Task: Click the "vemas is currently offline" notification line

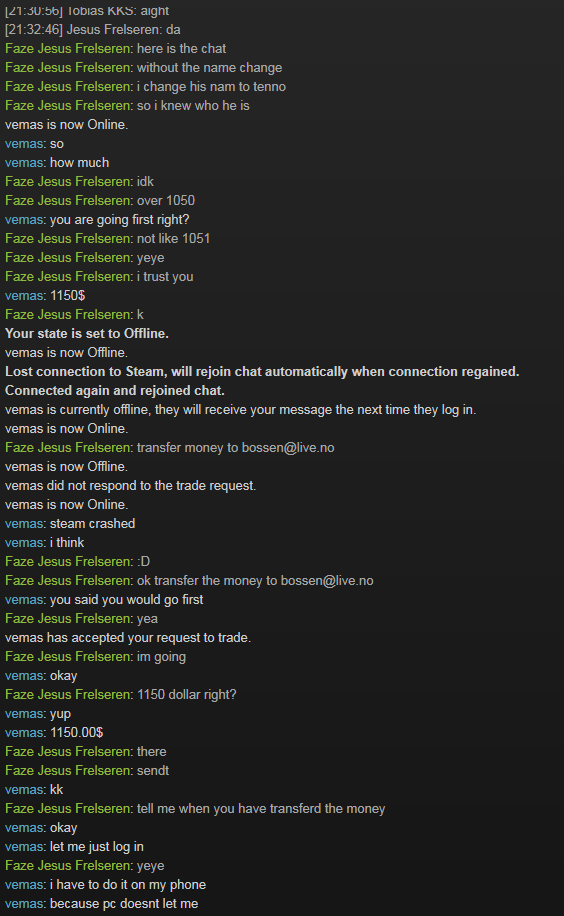Action: (240, 410)
